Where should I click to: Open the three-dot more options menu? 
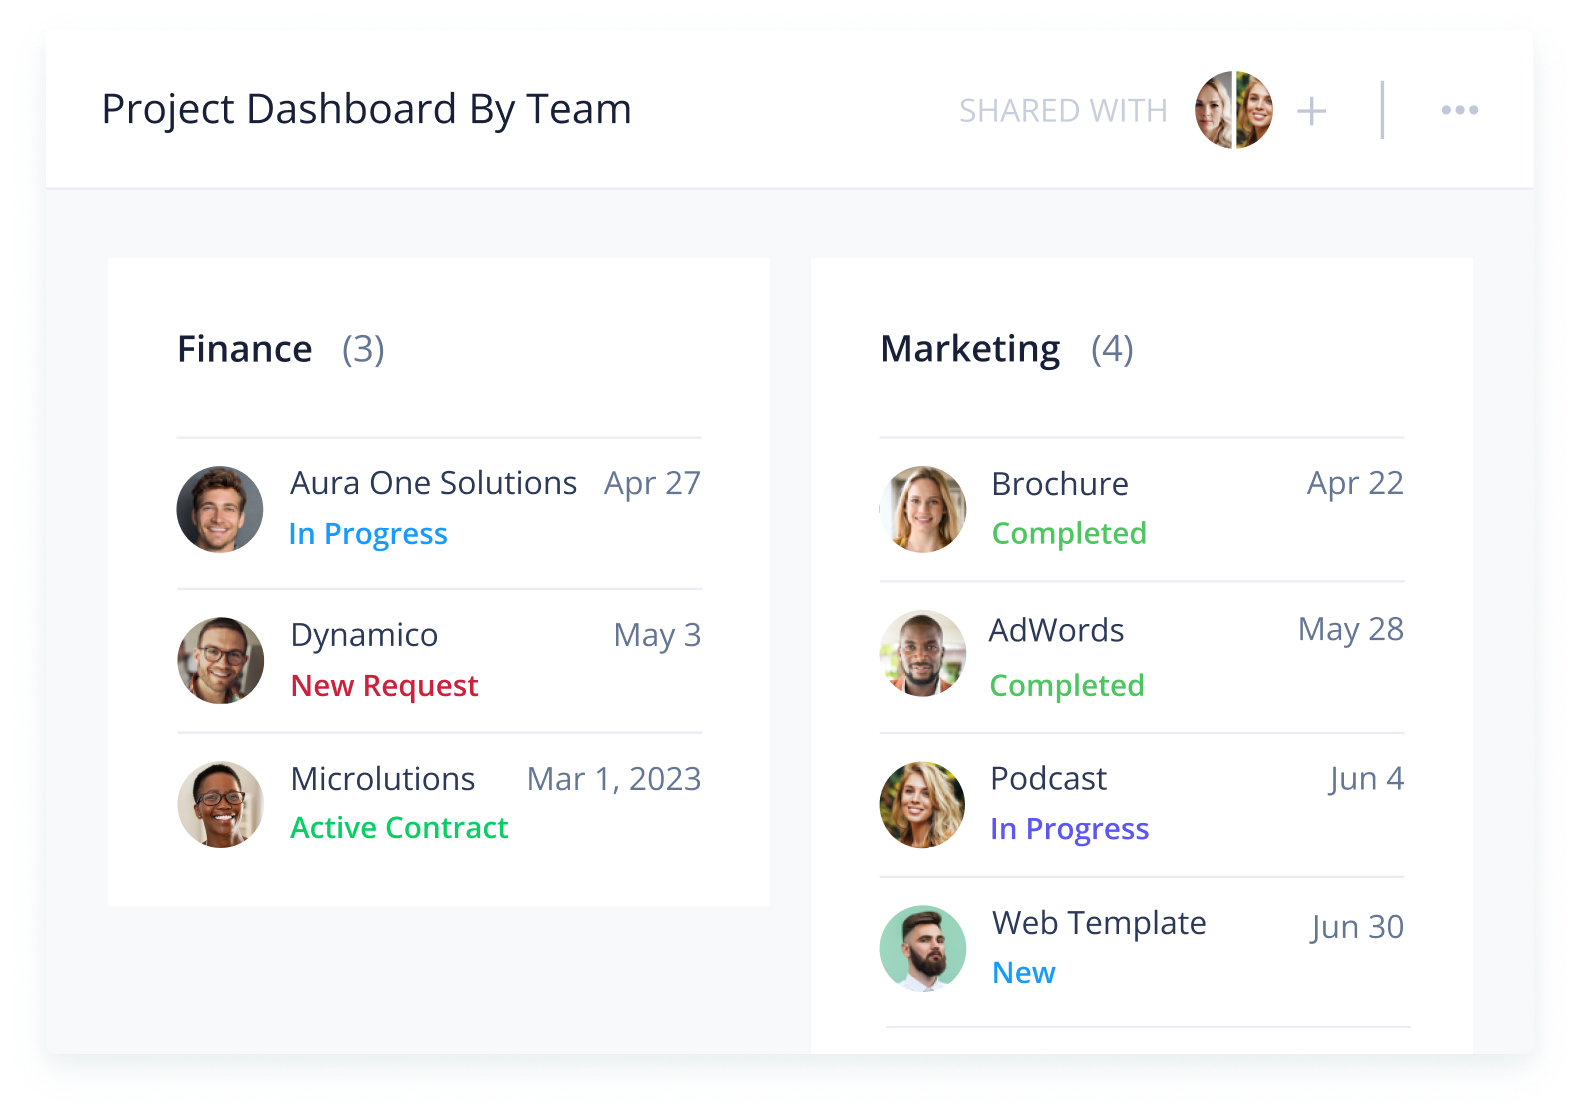1460,110
